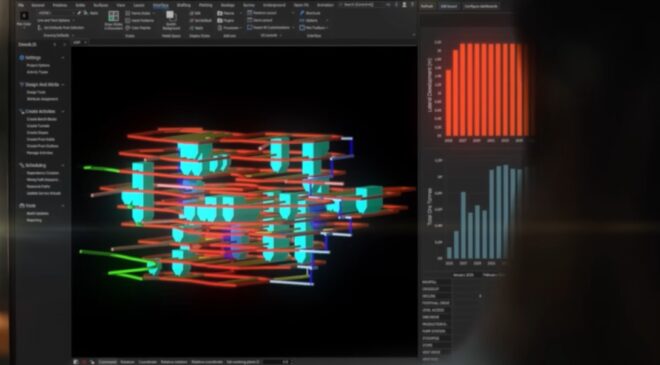This screenshot has width=660, height=365.
Task: Switch to the Underground ribbon tab
Action: pyautogui.click(x=274, y=5)
